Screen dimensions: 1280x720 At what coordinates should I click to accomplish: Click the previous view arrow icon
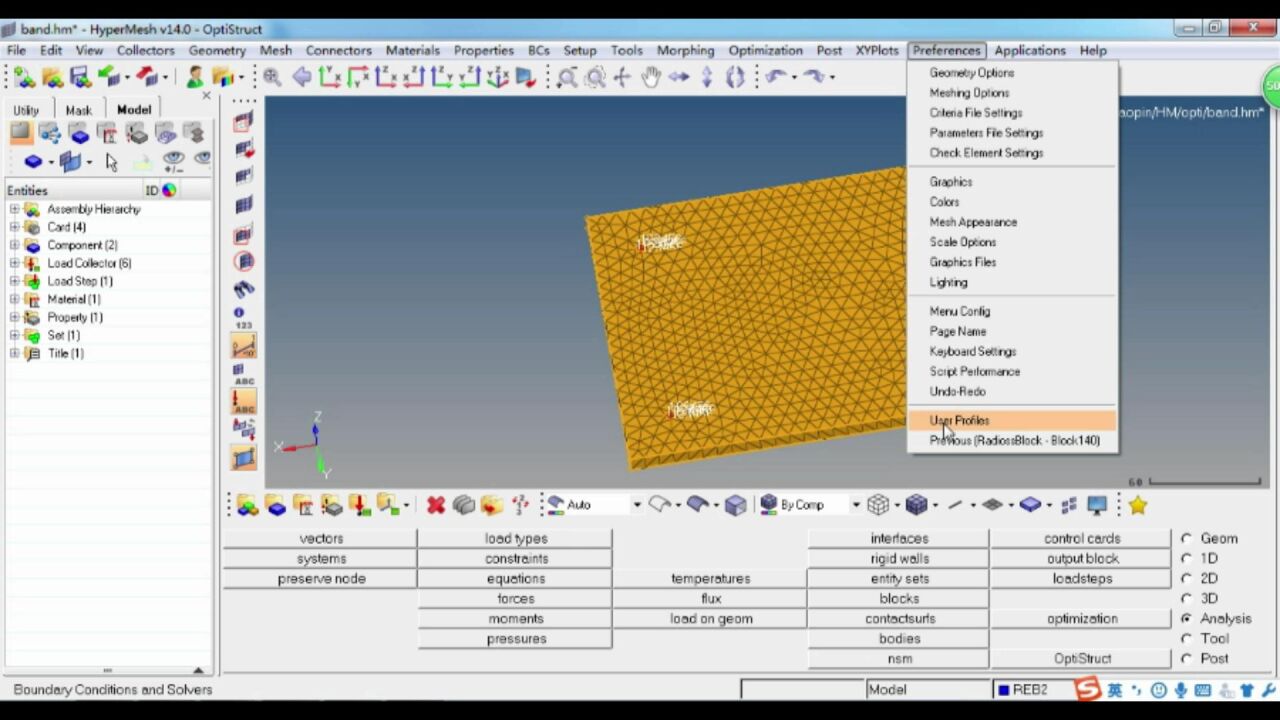coord(301,77)
